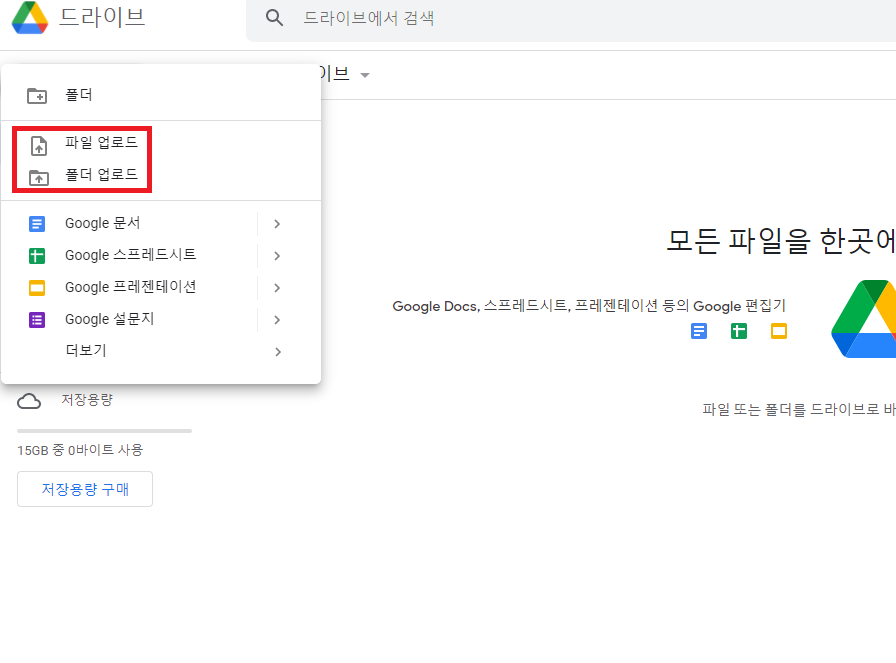The height and width of the screenshot is (663, 896).
Task: Expand the Google 문서 submenu arrow
Action: [277, 223]
